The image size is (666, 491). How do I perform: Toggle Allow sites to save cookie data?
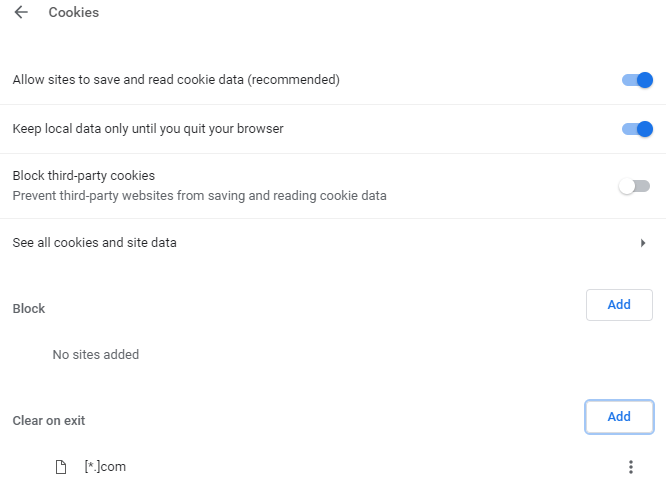click(636, 80)
